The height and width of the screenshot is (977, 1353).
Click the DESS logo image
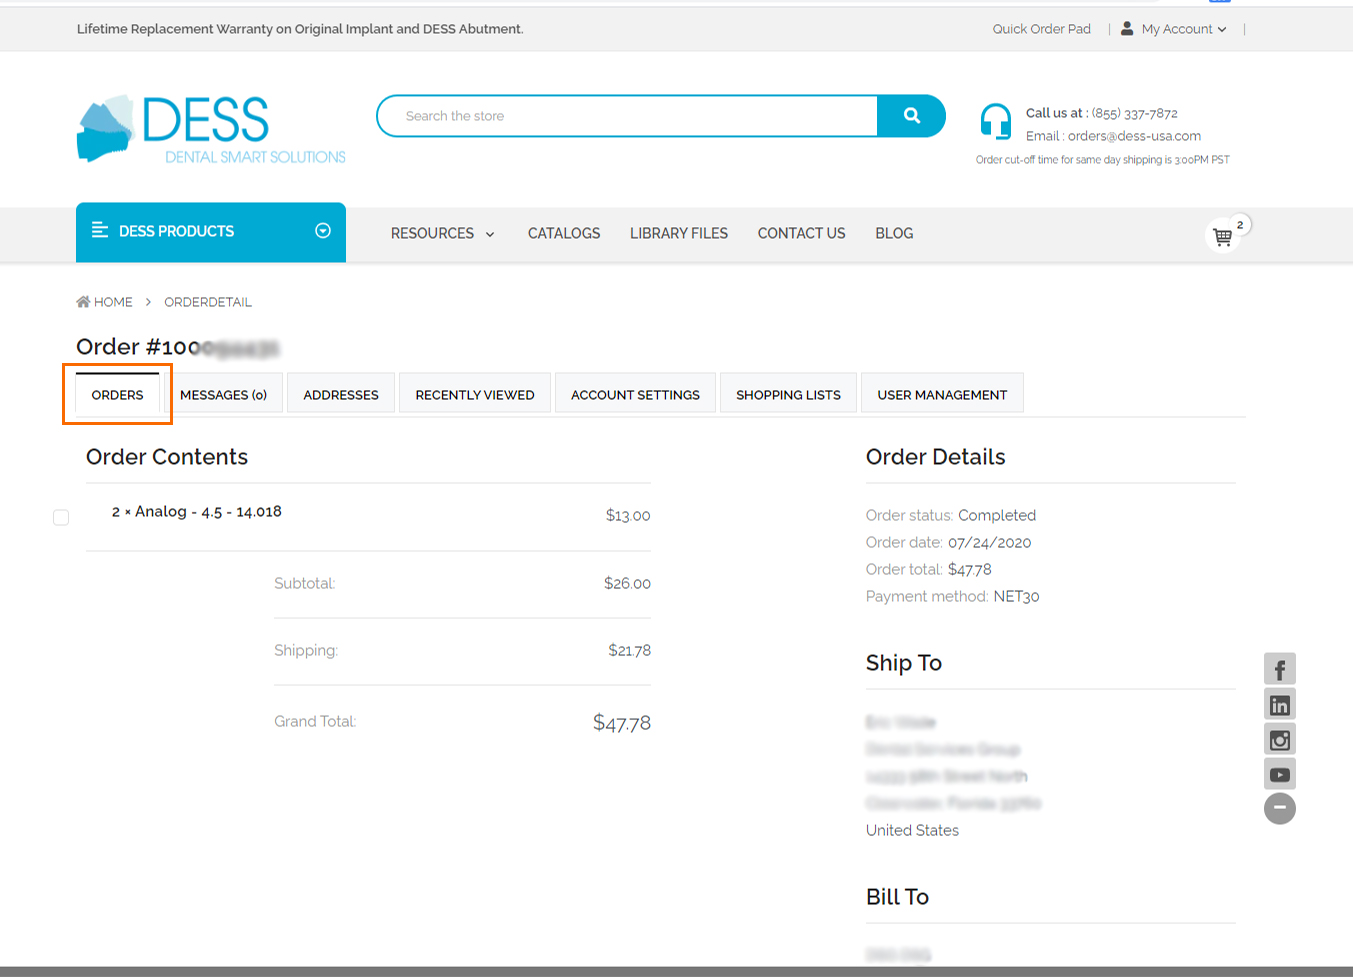click(211, 129)
